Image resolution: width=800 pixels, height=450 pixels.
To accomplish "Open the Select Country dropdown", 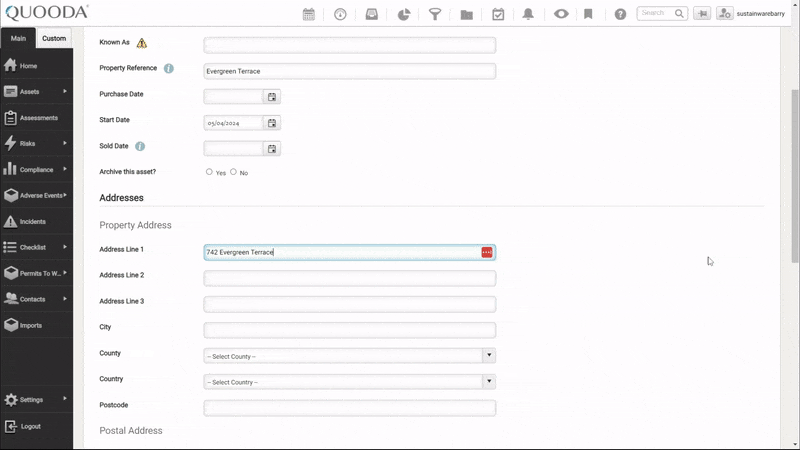I will [349, 382].
